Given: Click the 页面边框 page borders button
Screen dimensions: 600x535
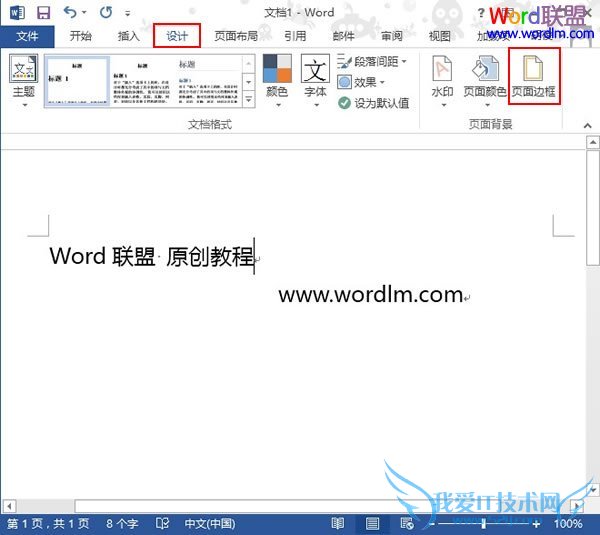Looking at the screenshot, I should click(534, 76).
